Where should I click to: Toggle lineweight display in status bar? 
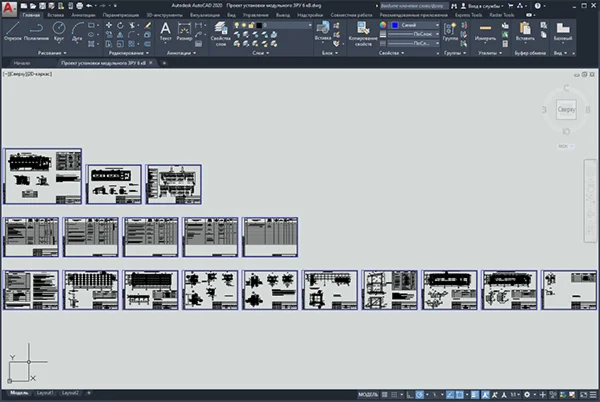click(x=475, y=394)
